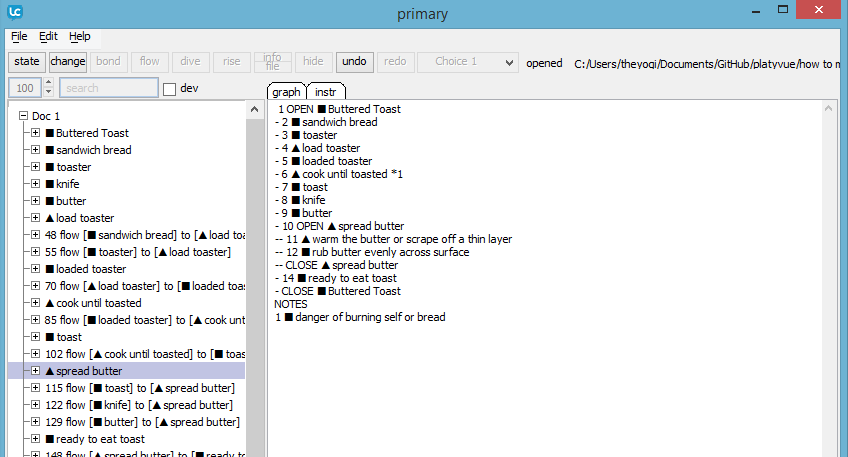Expand the spread butter tree node
Viewport: 848px width, 457px height.
coord(36,371)
